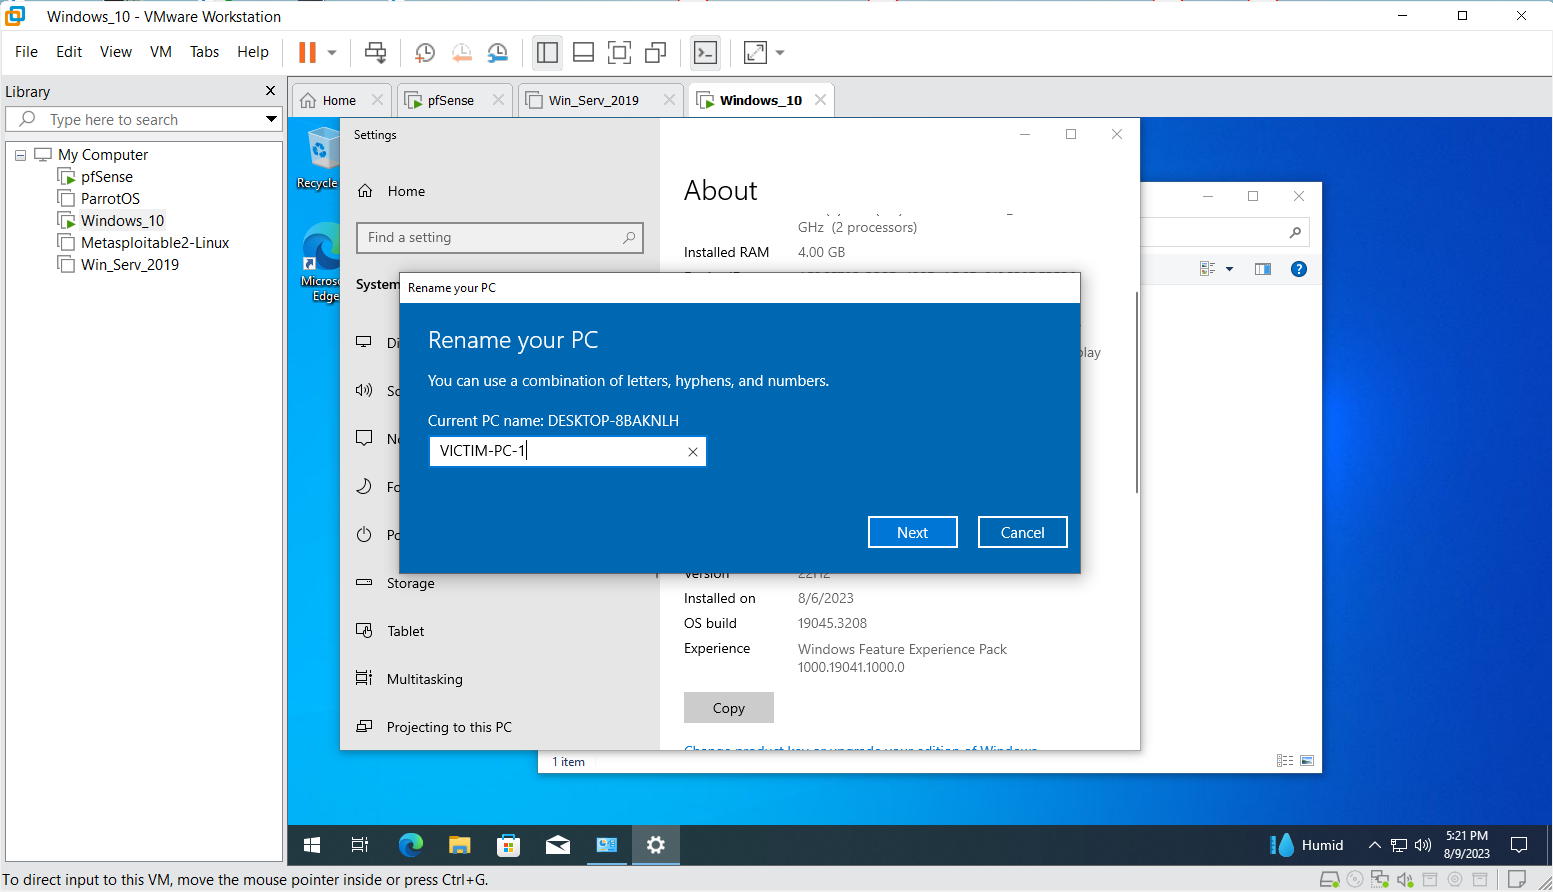Screen dimensions: 1553x892
Task: Show hidden system tray icons
Action: (x=1375, y=845)
